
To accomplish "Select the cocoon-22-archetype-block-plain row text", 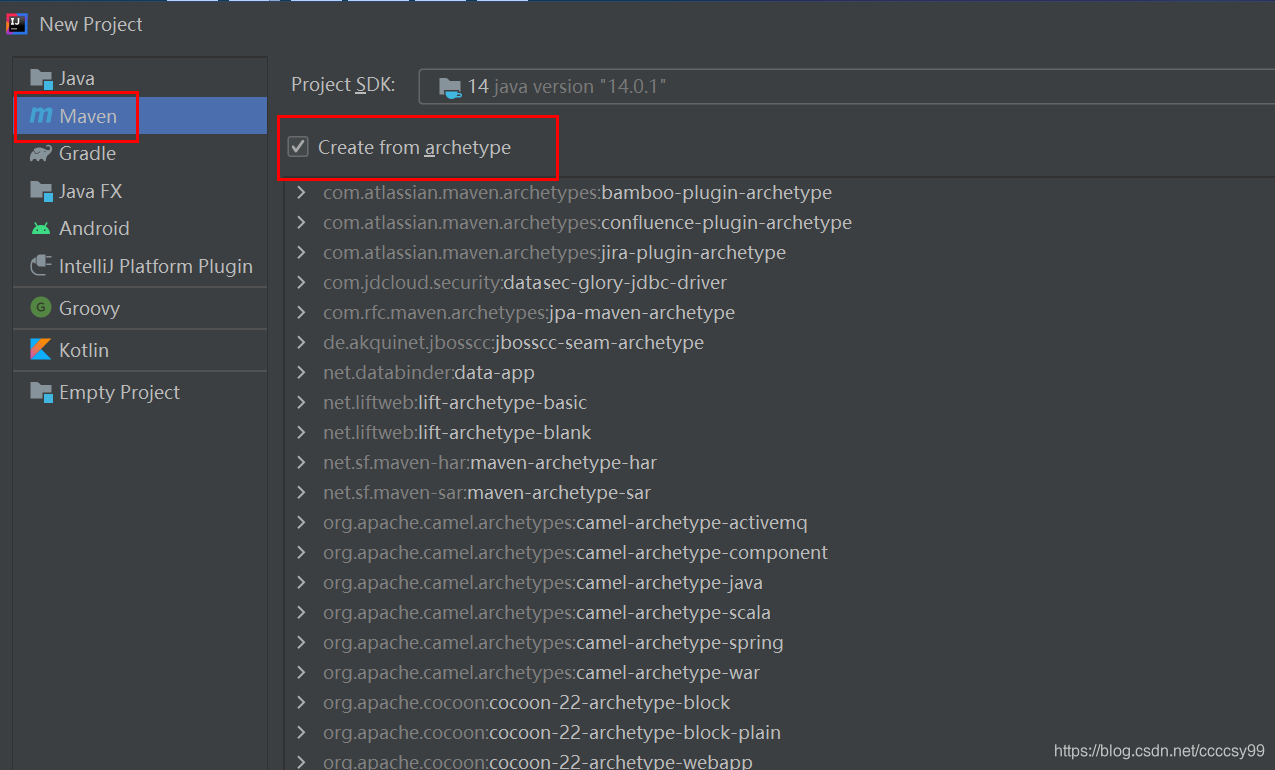I will pos(552,733).
